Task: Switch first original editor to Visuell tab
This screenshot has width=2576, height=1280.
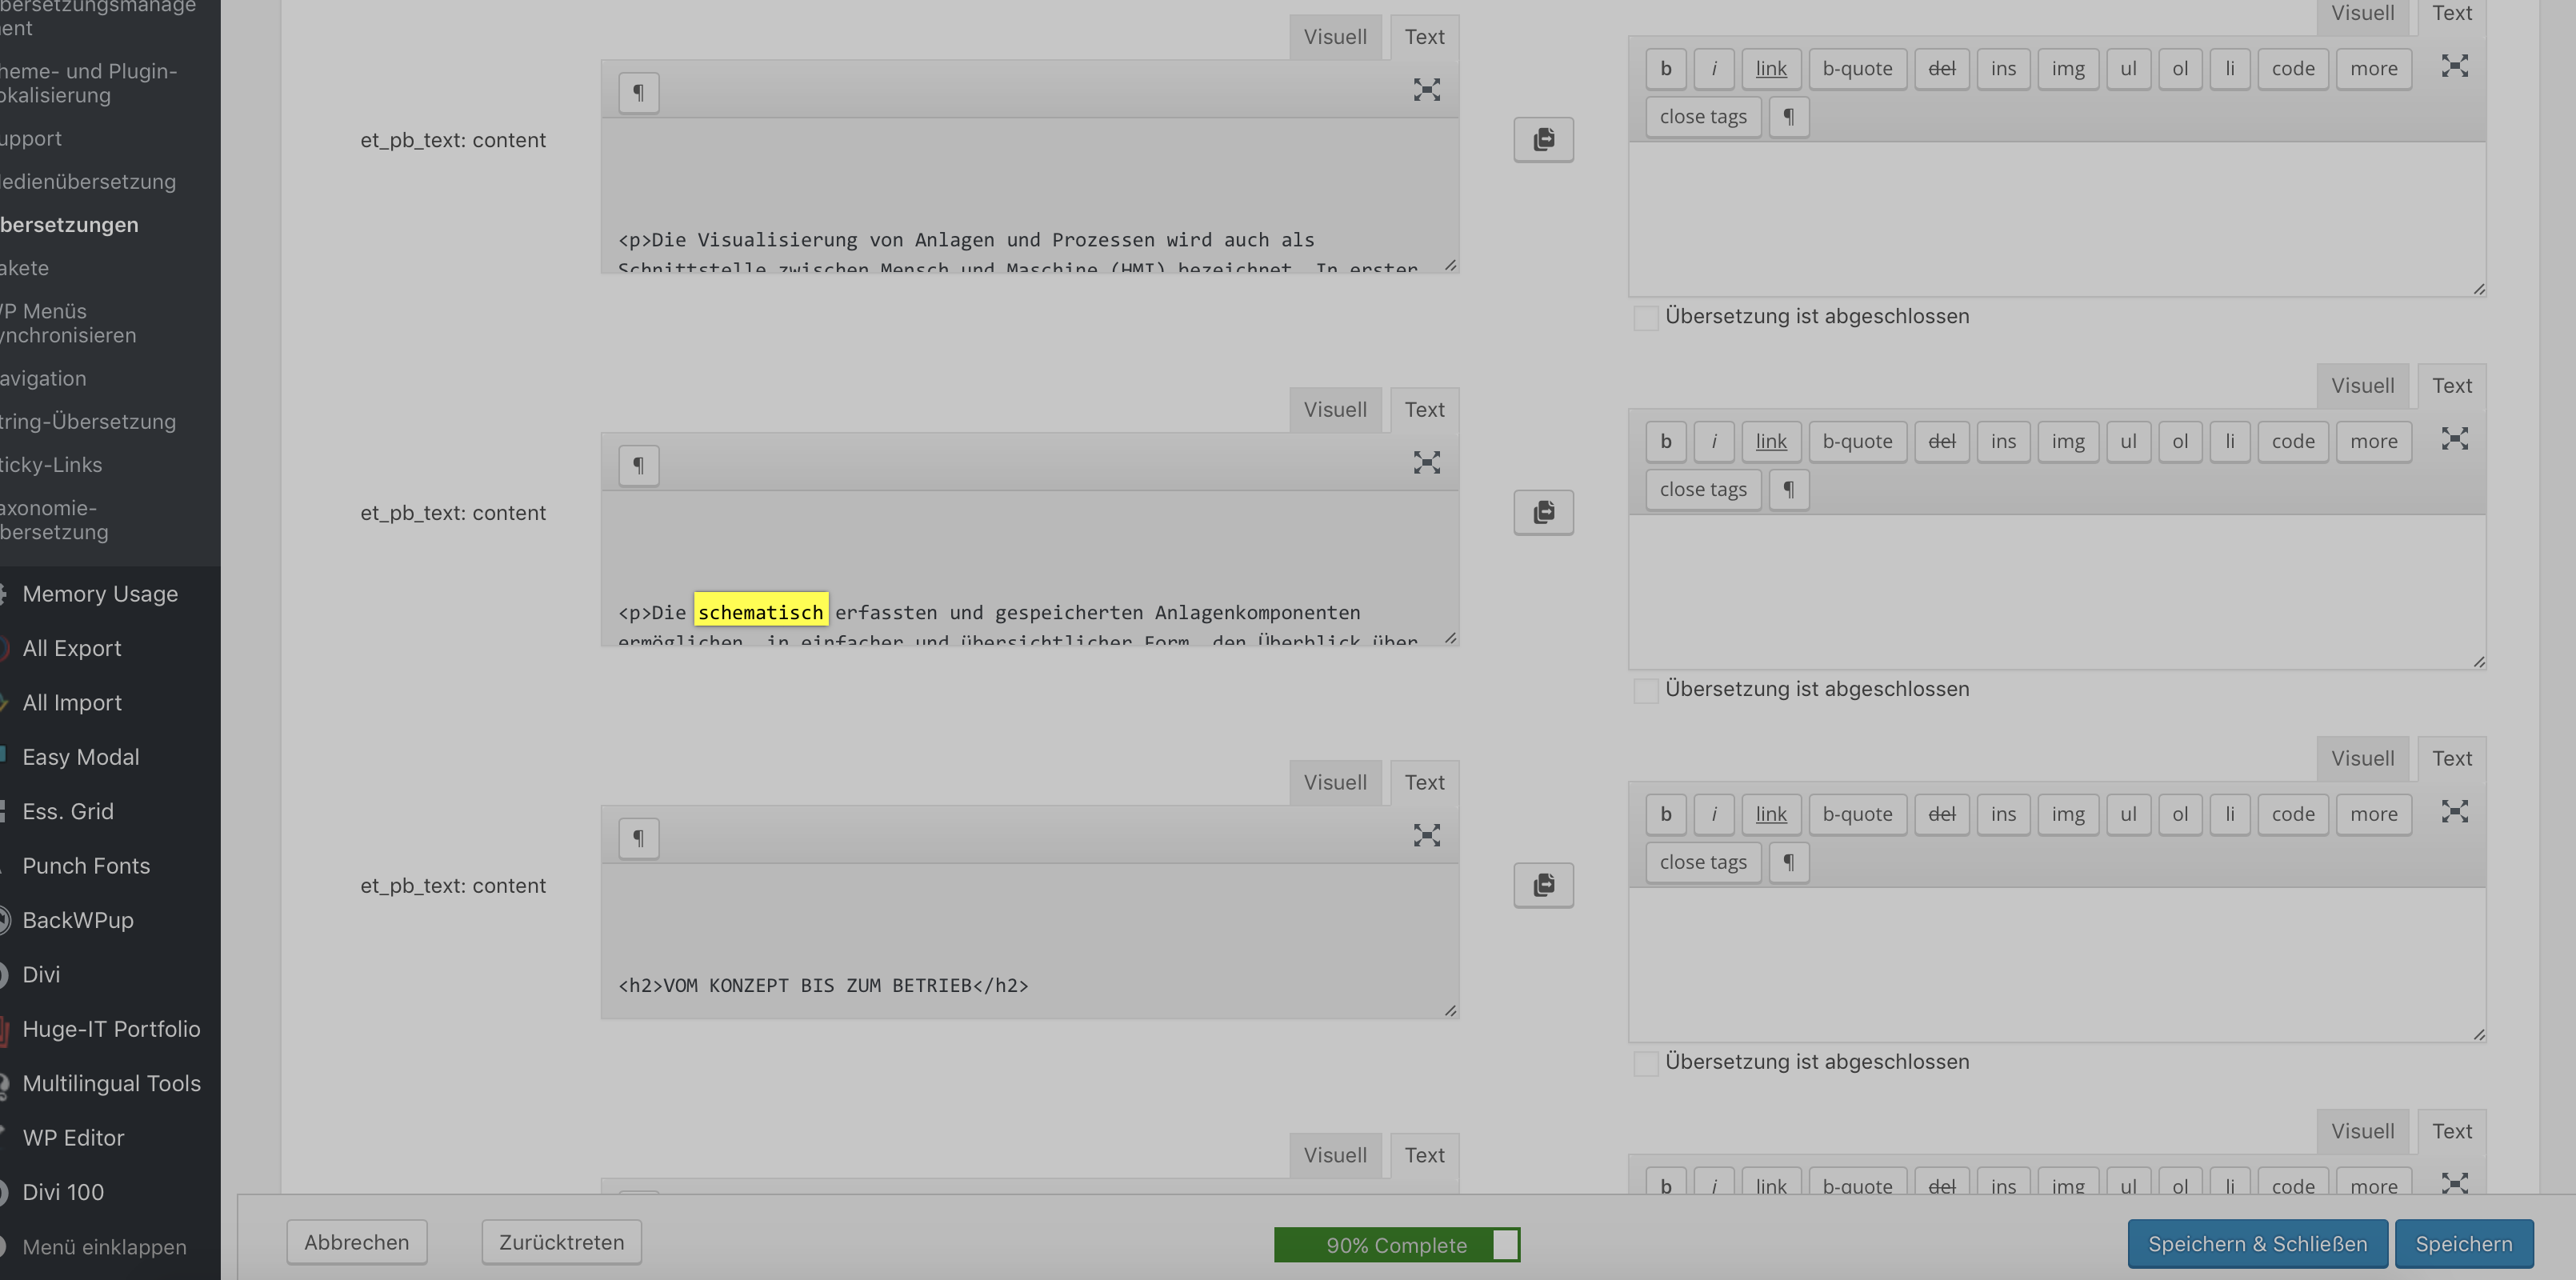Action: tap(1334, 37)
